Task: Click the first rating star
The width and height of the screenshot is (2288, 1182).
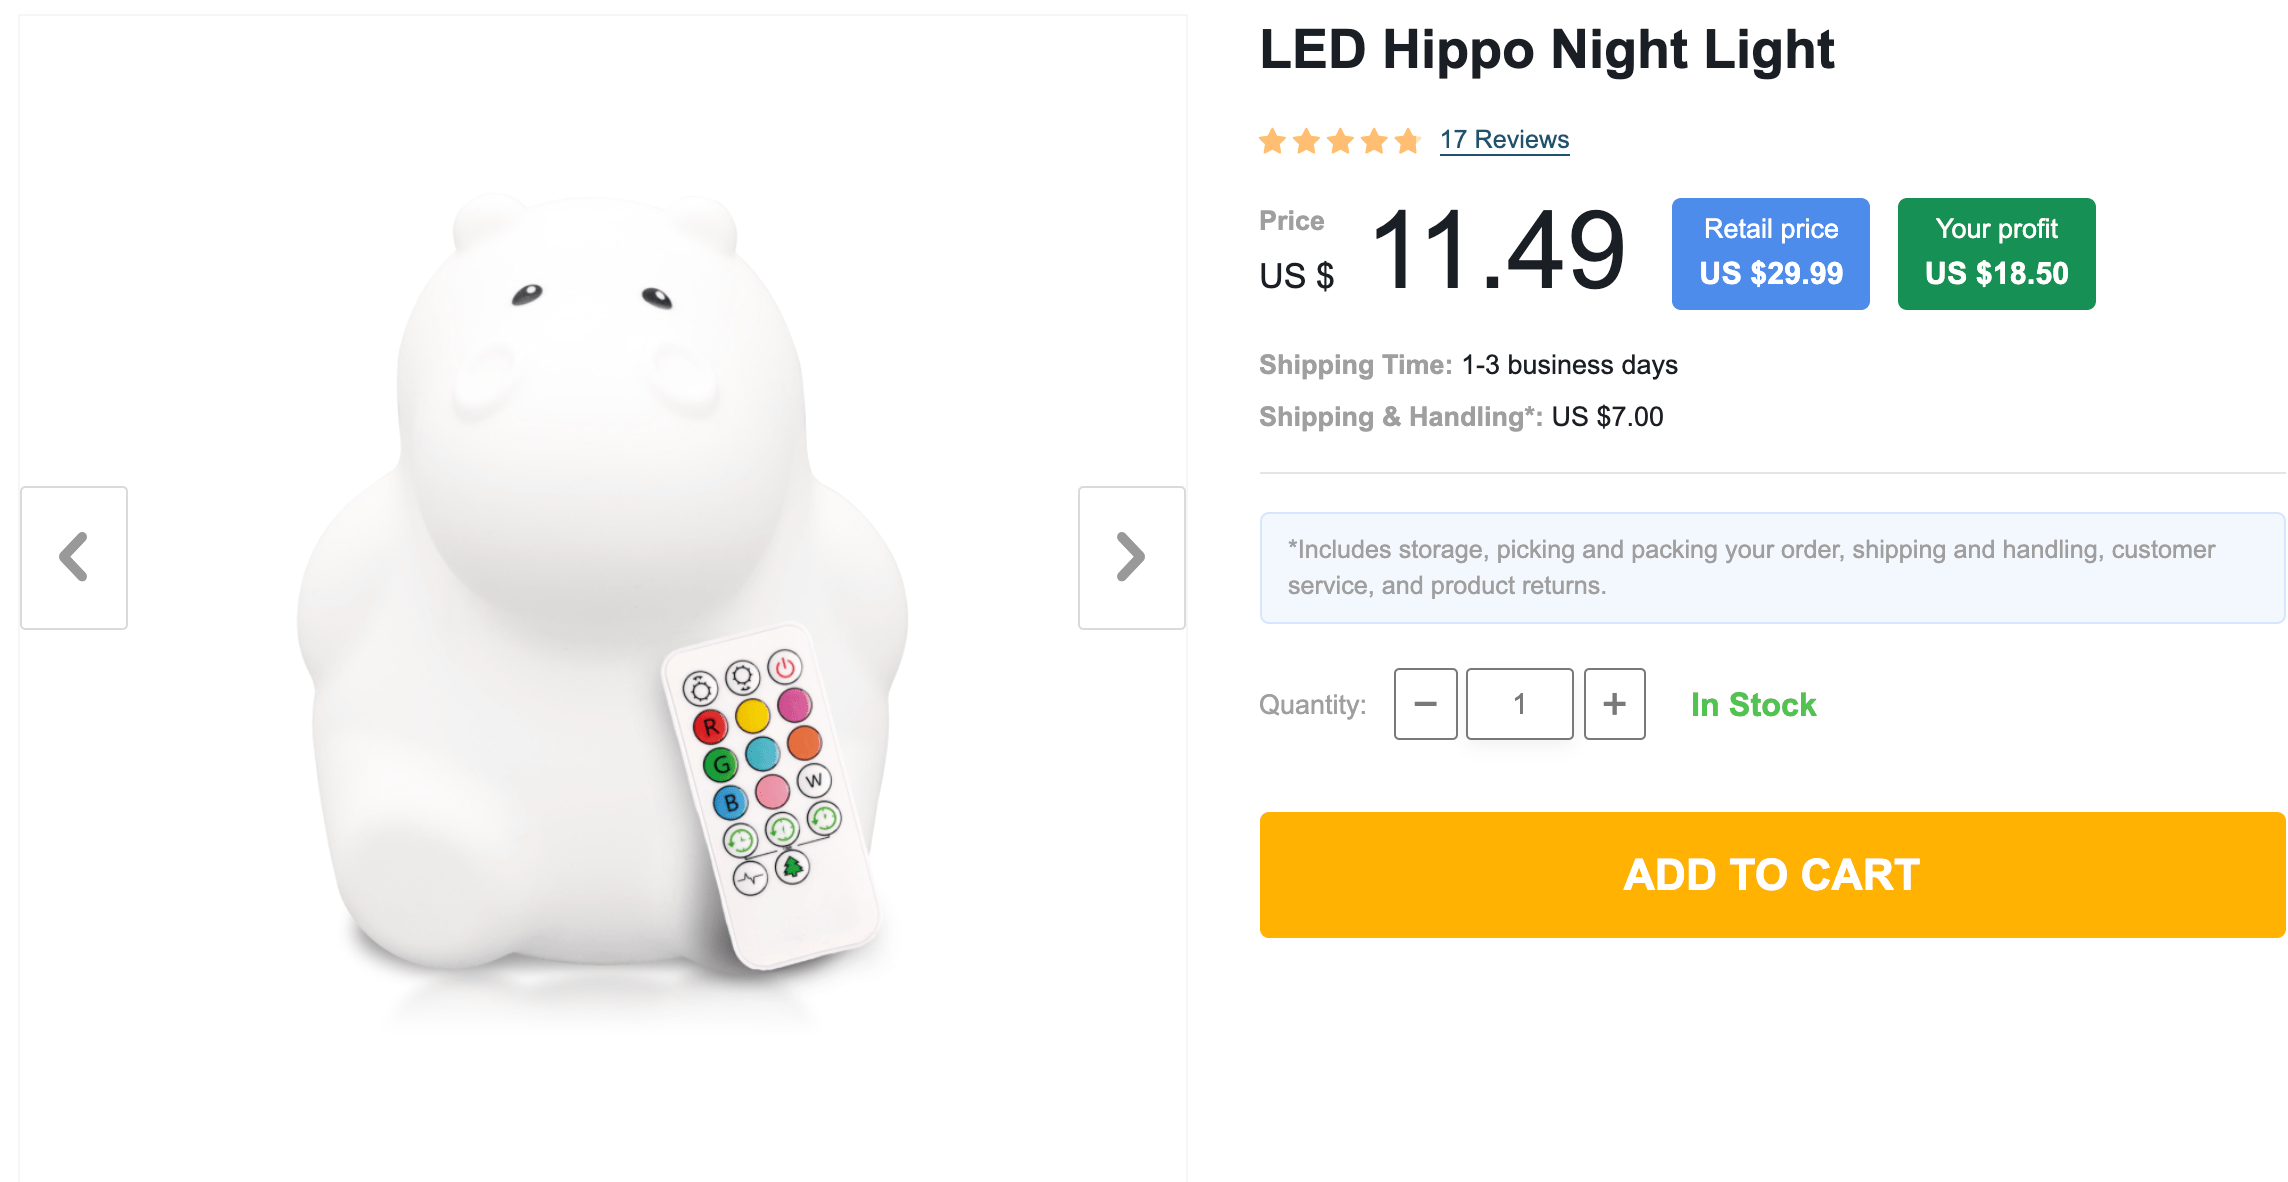Action: pos(1272,141)
